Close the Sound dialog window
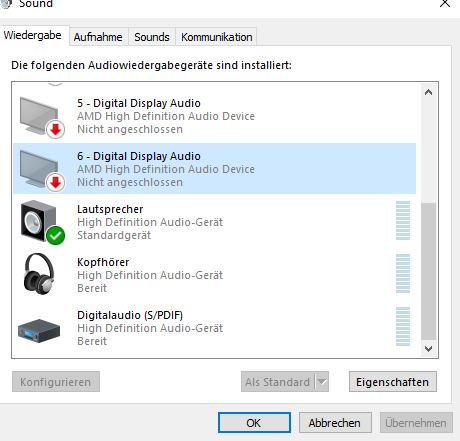 445,3
